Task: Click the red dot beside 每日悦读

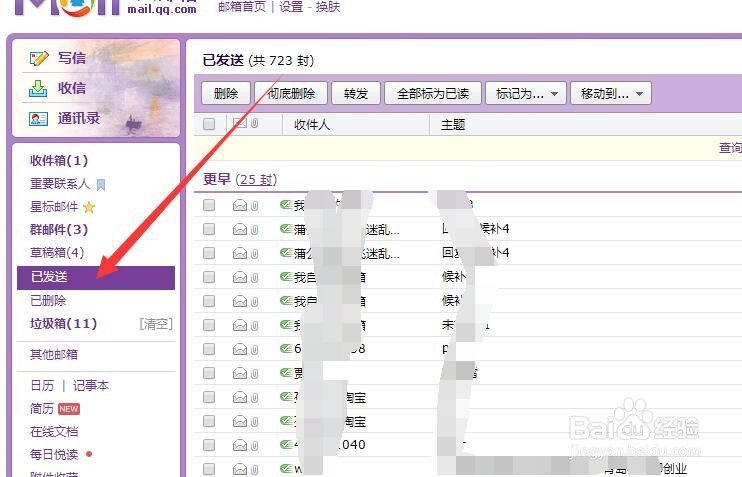Action: (x=89, y=454)
